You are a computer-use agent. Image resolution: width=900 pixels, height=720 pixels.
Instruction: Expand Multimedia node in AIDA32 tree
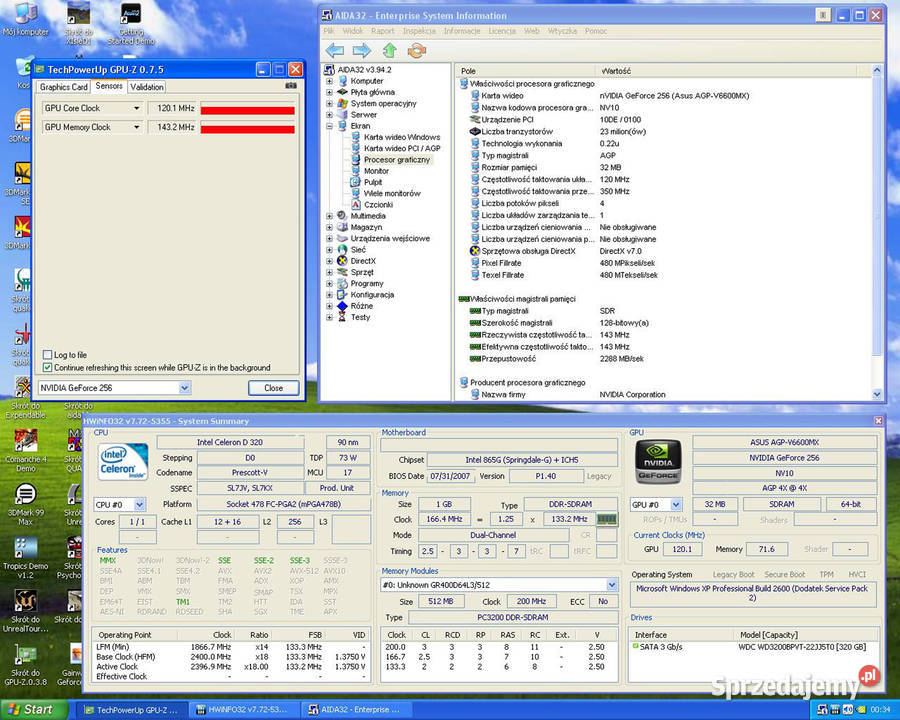tap(329, 216)
